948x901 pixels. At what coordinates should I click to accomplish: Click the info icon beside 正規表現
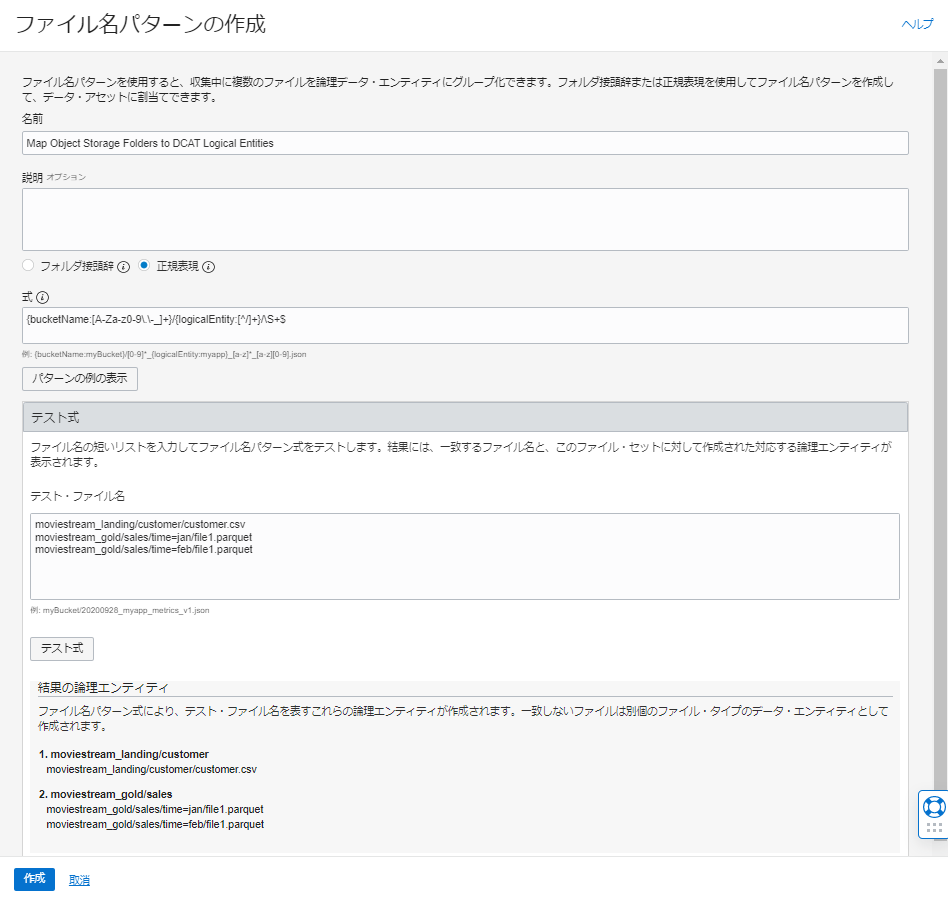209,267
